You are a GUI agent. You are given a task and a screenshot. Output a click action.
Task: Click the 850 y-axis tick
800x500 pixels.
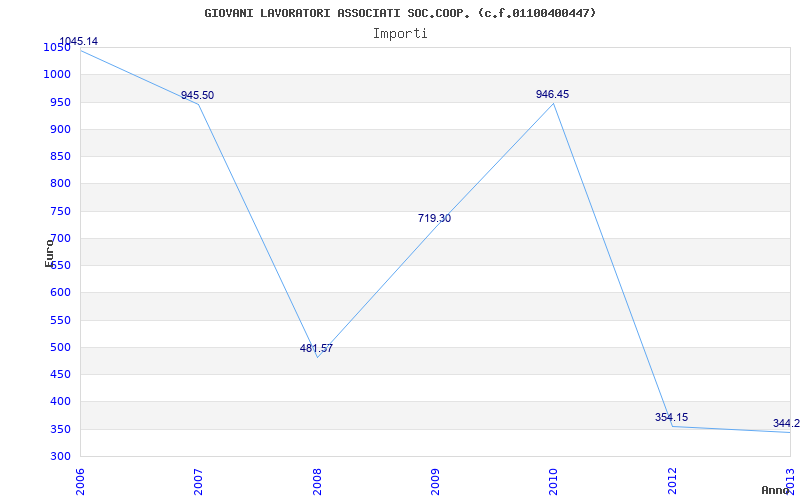[60, 157]
